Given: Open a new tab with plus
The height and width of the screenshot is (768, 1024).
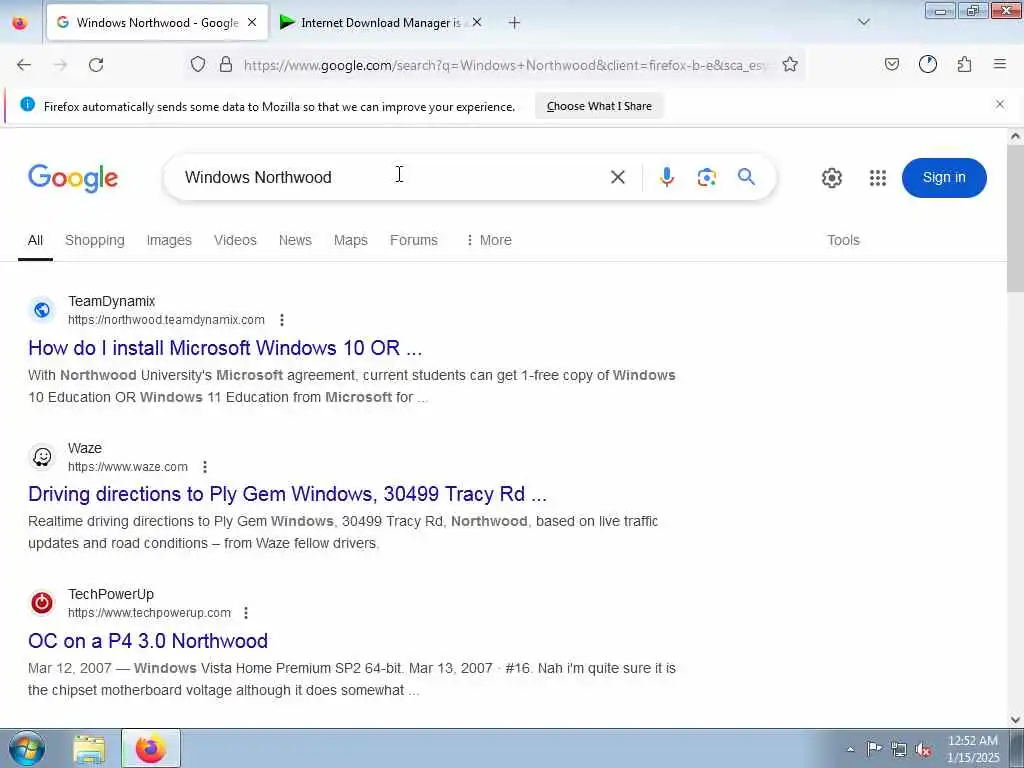Looking at the screenshot, I should pyautogui.click(x=515, y=23).
